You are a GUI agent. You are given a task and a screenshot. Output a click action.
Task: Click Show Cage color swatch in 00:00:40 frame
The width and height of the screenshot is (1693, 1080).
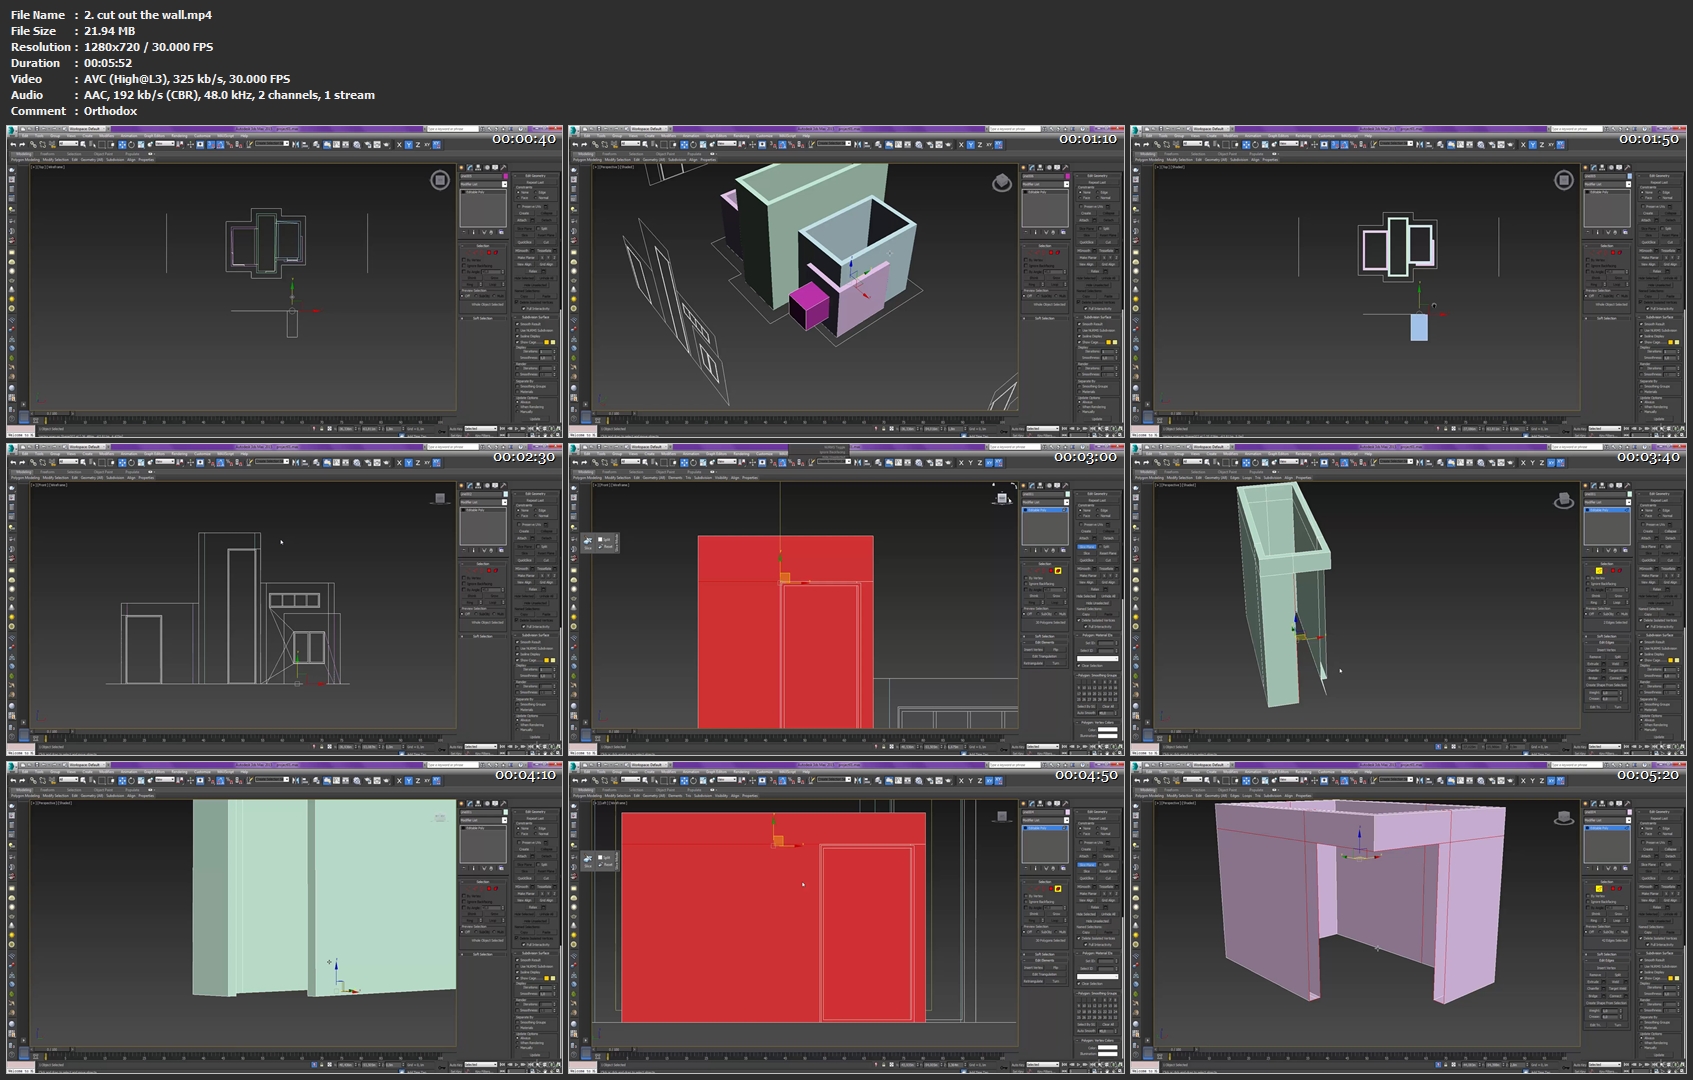pos(547,342)
